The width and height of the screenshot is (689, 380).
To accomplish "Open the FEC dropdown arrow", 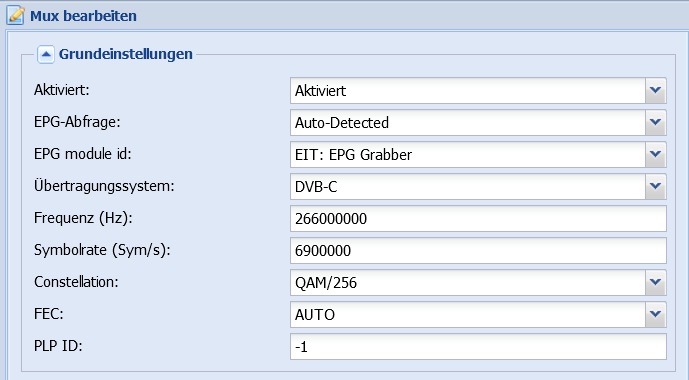I will [x=656, y=315].
